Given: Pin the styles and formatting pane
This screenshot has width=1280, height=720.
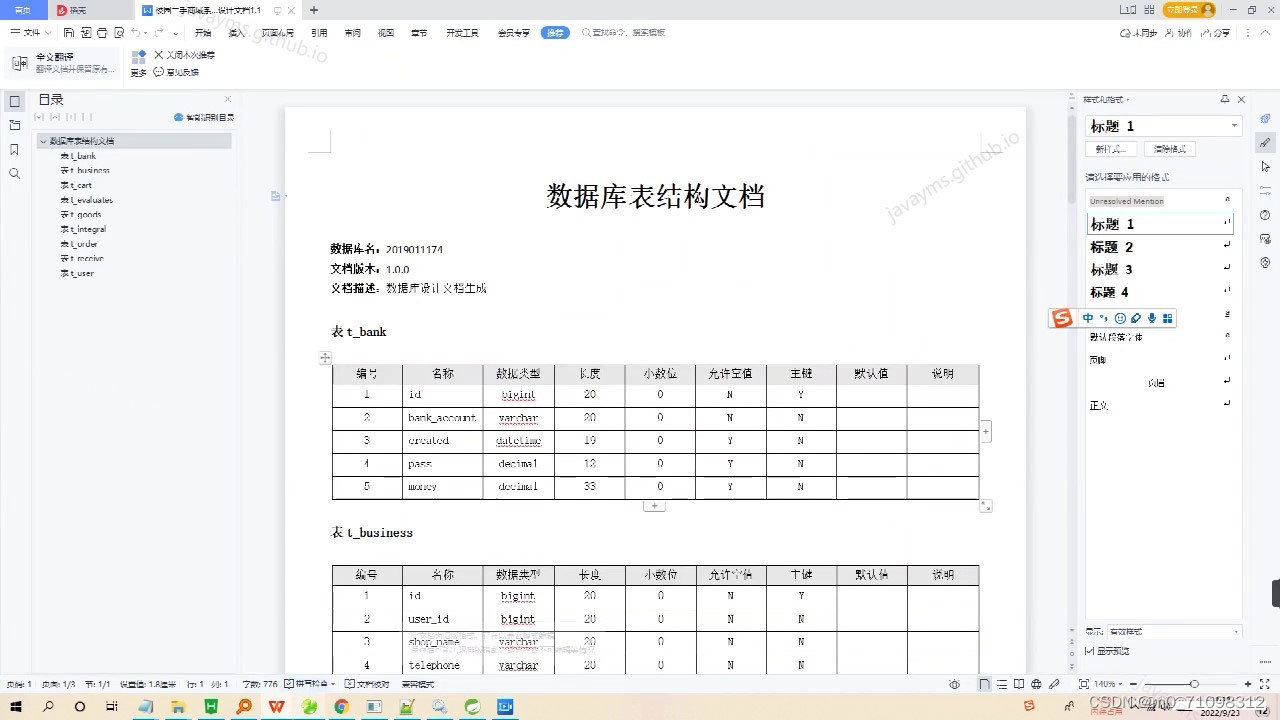Looking at the screenshot, I should click(x=1225, y=99).
